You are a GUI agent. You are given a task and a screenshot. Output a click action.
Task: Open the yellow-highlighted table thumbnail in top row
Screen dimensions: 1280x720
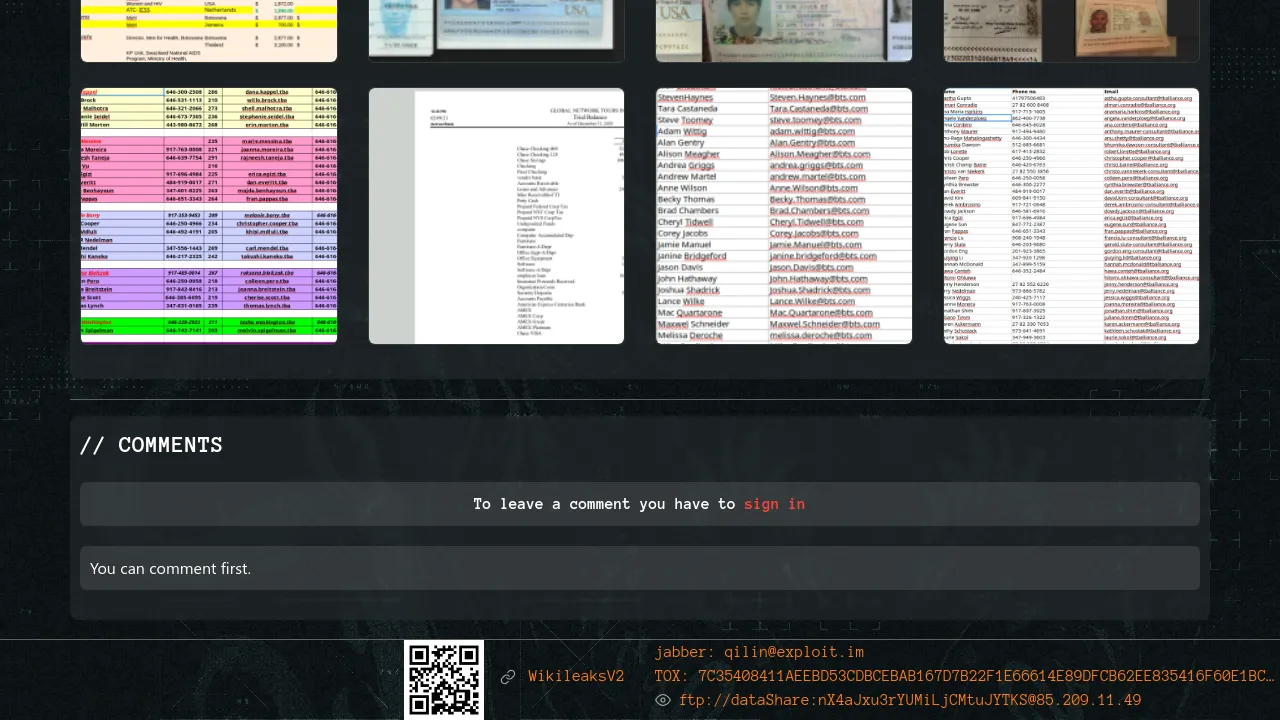209,31
